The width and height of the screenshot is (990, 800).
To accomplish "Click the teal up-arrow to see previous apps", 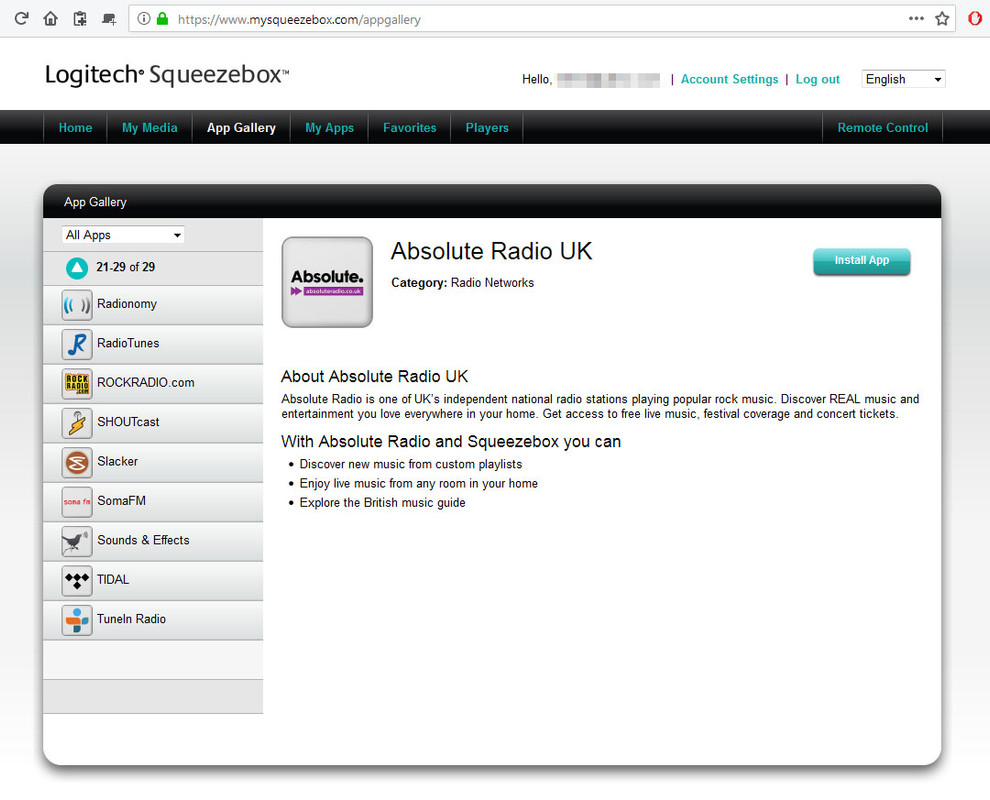I will tap(77, 268).
